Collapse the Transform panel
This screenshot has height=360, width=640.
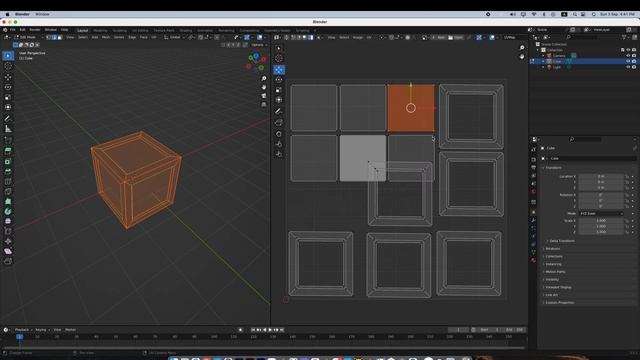(552, 168)
